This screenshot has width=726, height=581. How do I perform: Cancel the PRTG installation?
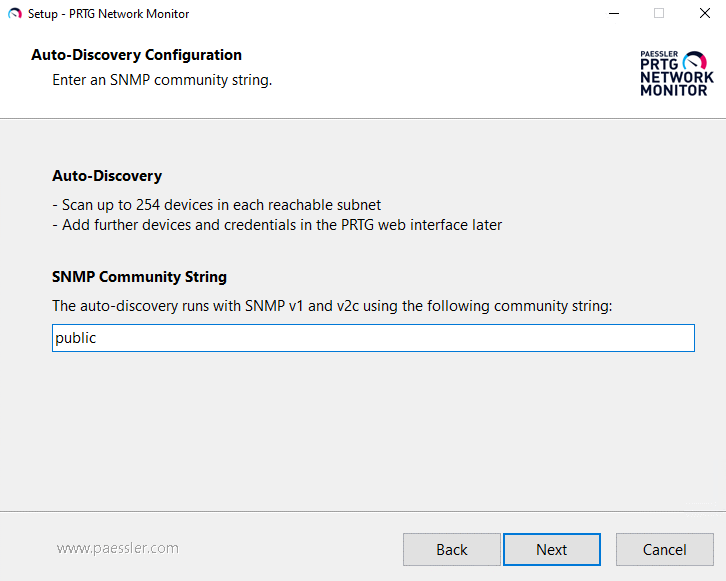[x=664, y=549]
